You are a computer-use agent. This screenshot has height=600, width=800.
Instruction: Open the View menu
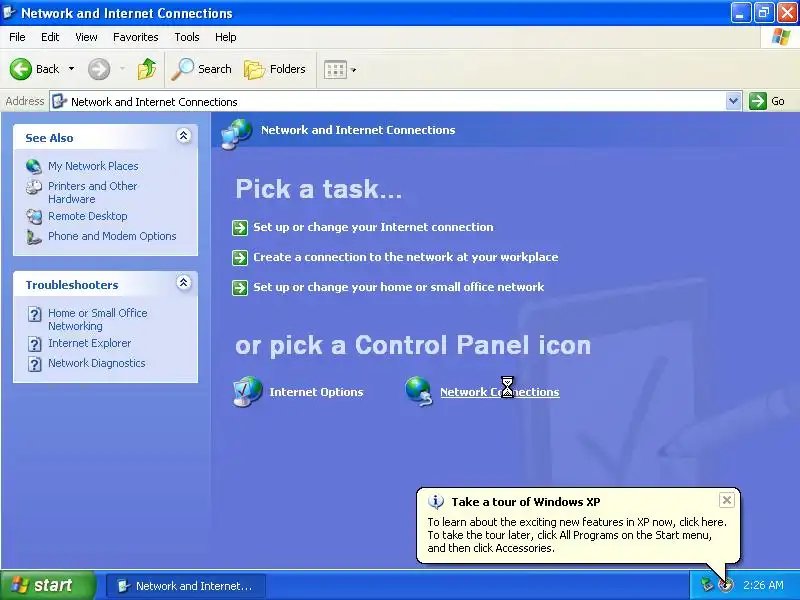pyautogui.click(x=86, y=37)
